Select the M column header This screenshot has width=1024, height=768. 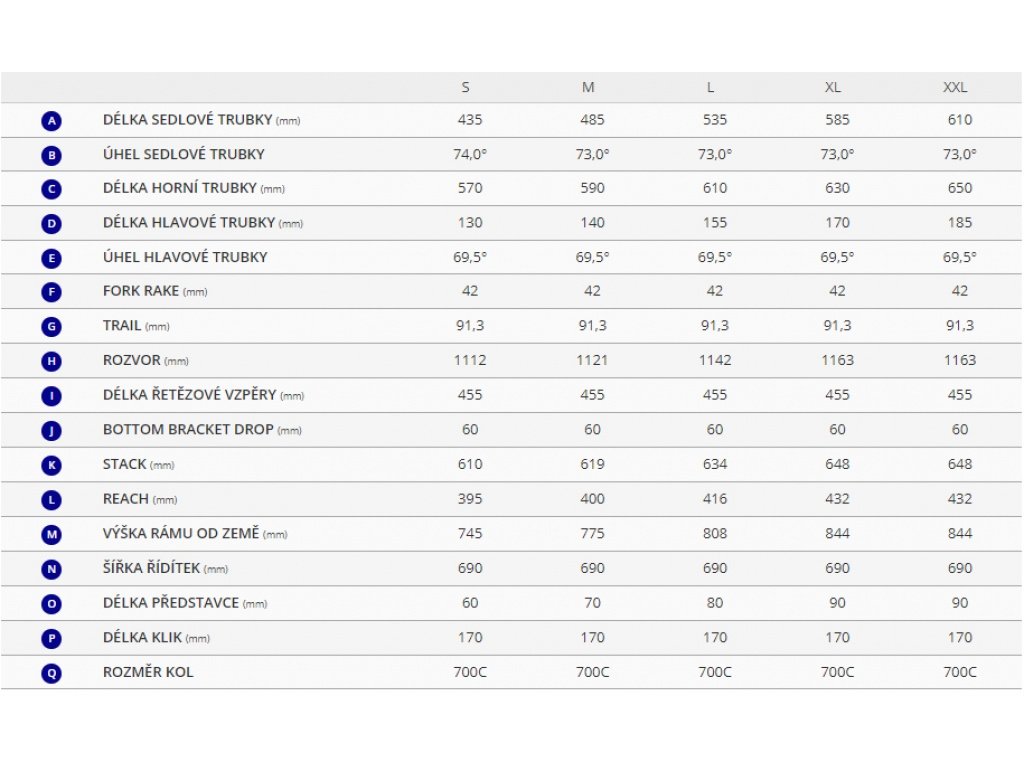(x=588, y=87)
